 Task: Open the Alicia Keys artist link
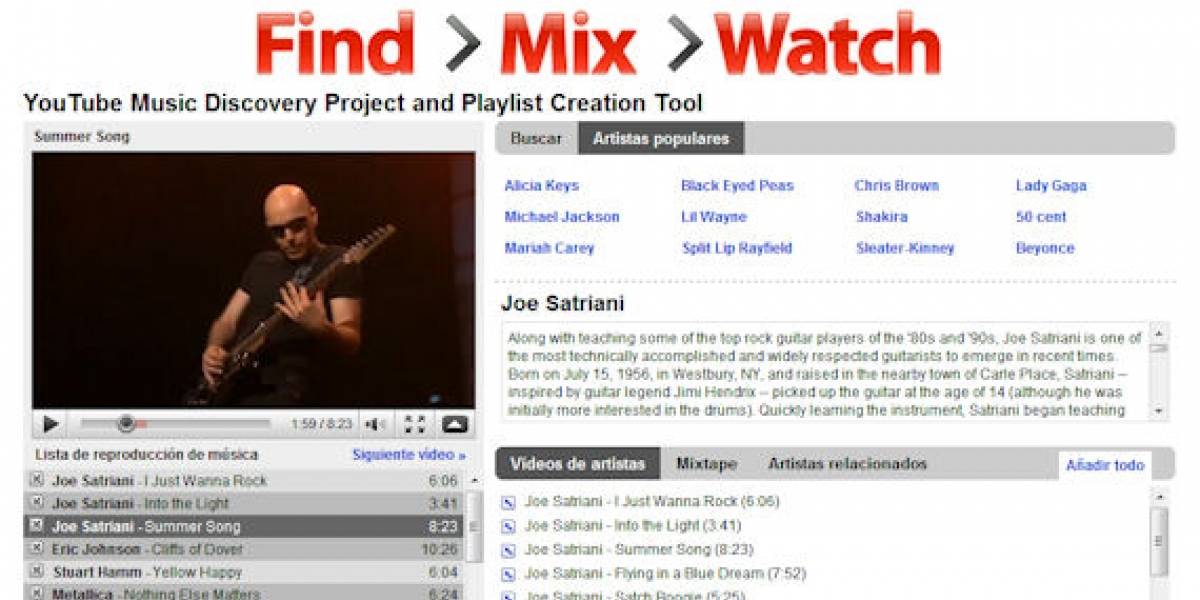541,185
